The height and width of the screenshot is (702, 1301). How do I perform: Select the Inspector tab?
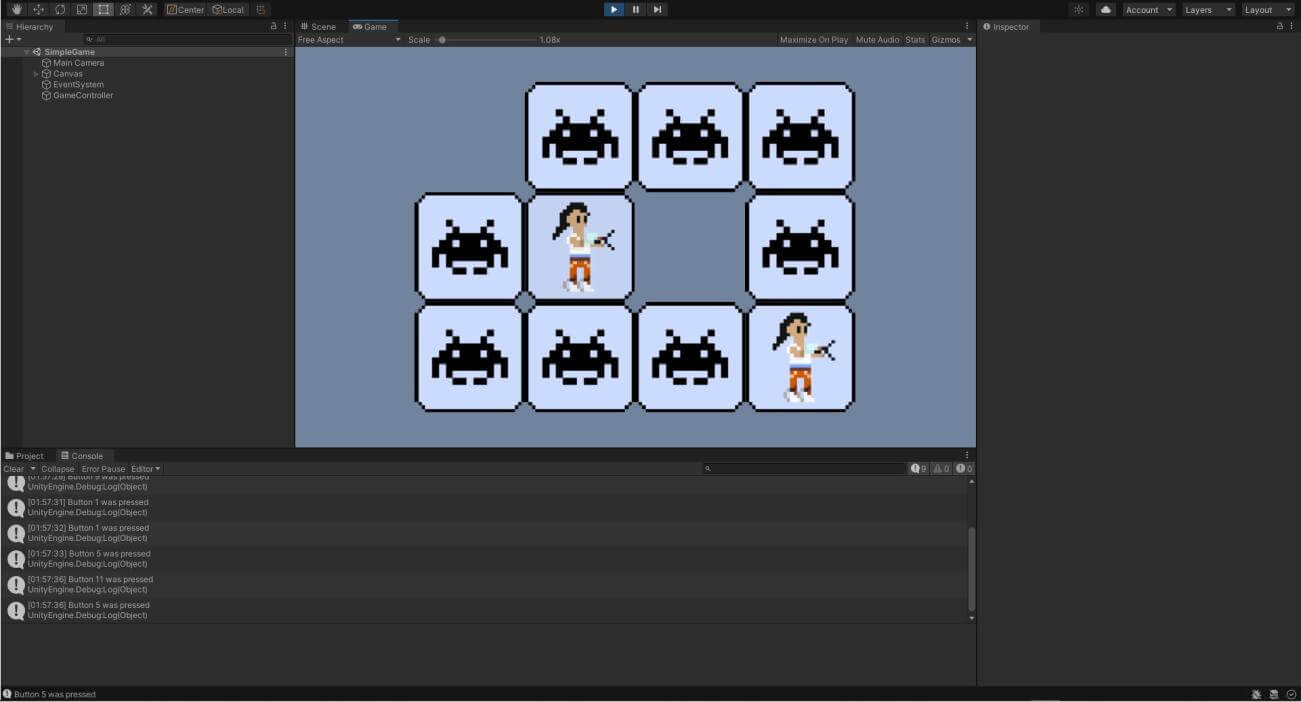point(1006,26)
